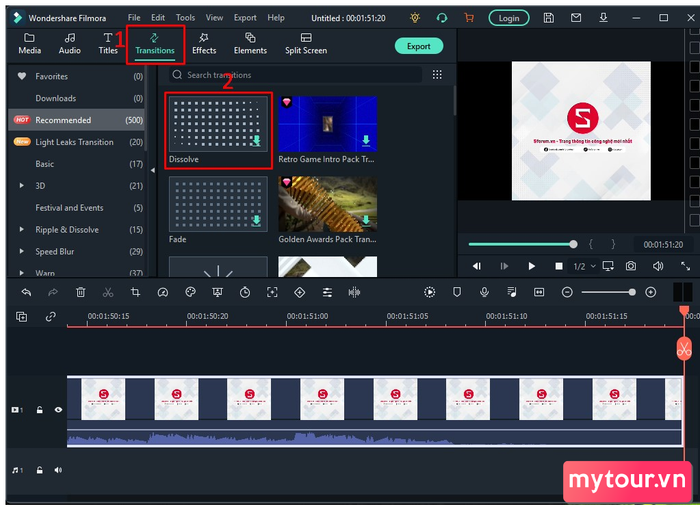Step back one frame in preview
Image resolution: width=700 pixels, height=513 pixels.
point(477,266)
